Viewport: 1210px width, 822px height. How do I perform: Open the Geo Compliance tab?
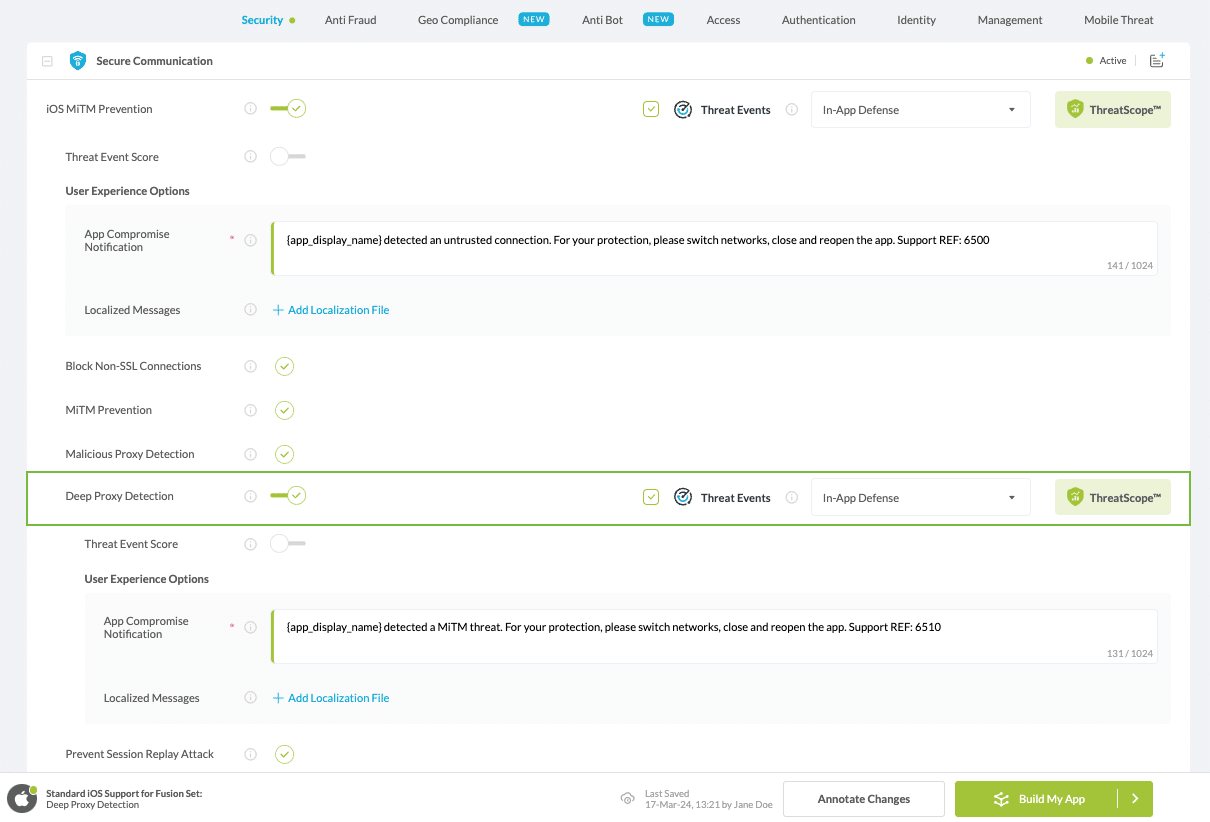tap(458, 20)
